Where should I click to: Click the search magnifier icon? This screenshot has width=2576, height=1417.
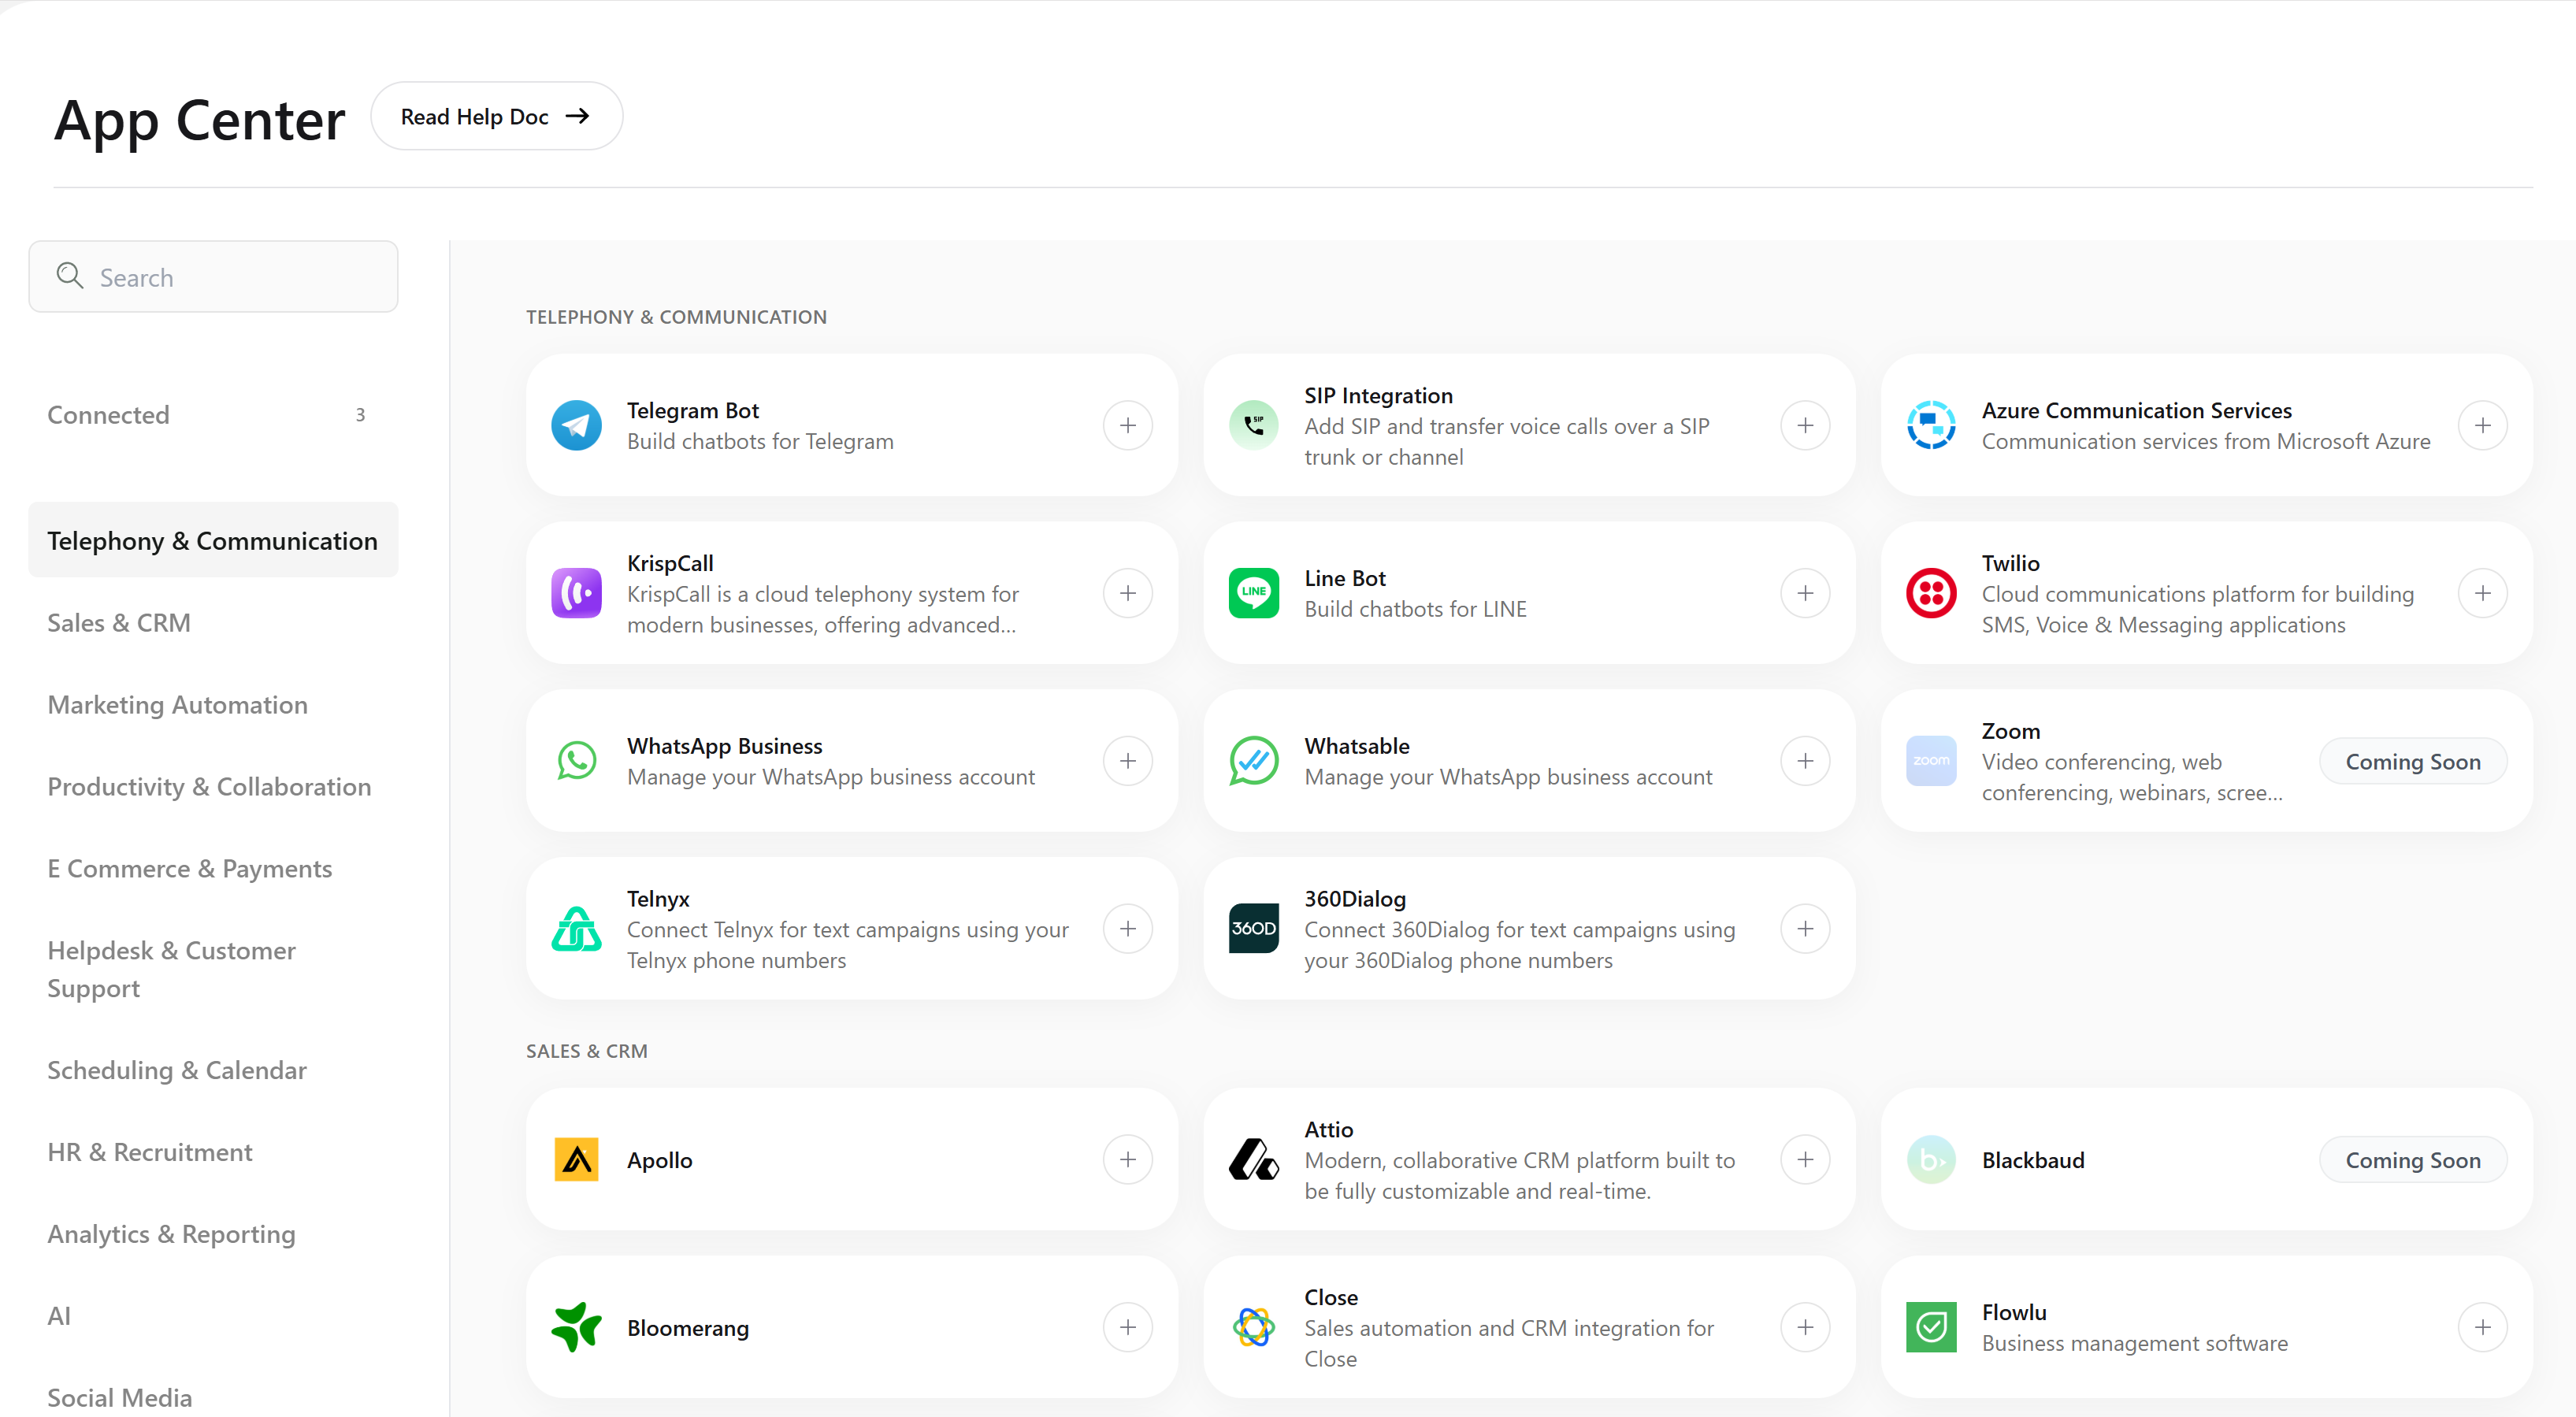[69, 276]
